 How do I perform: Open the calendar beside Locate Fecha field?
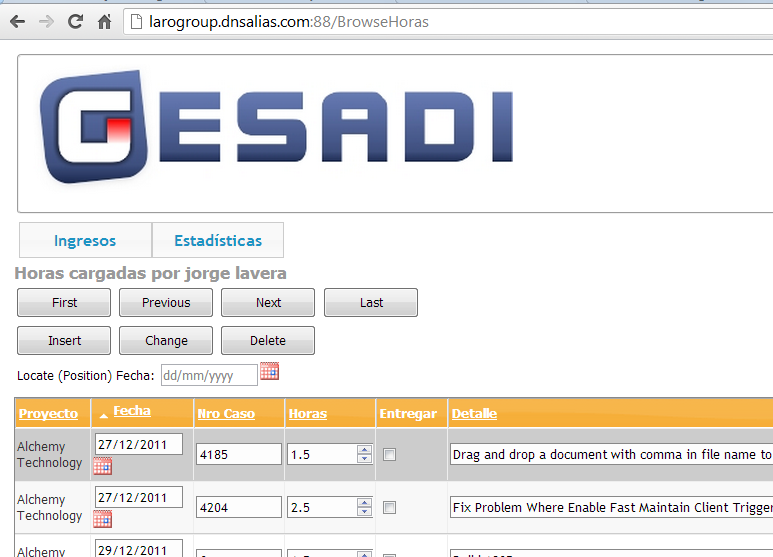[270, 371]
